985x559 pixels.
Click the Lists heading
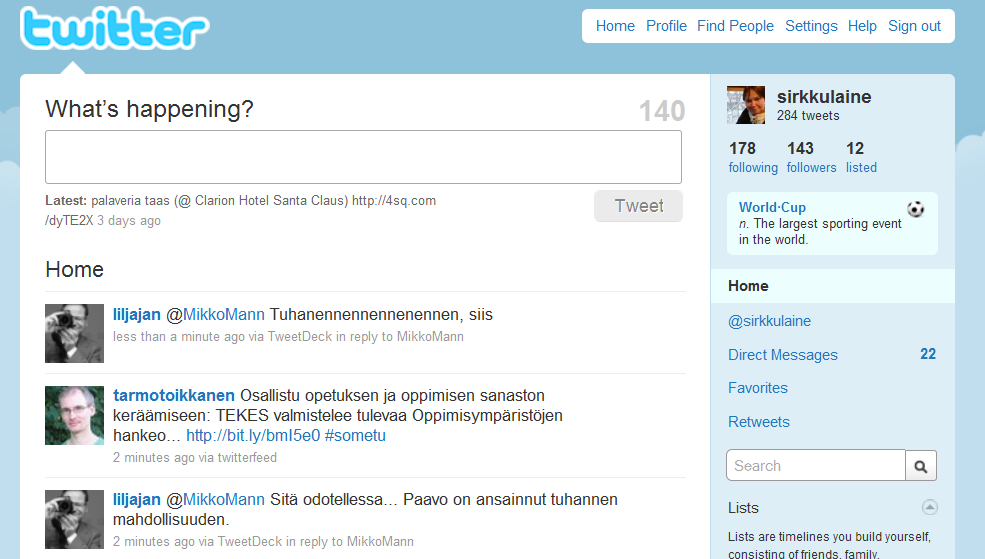pyautogui.click(x=743, y=508)
